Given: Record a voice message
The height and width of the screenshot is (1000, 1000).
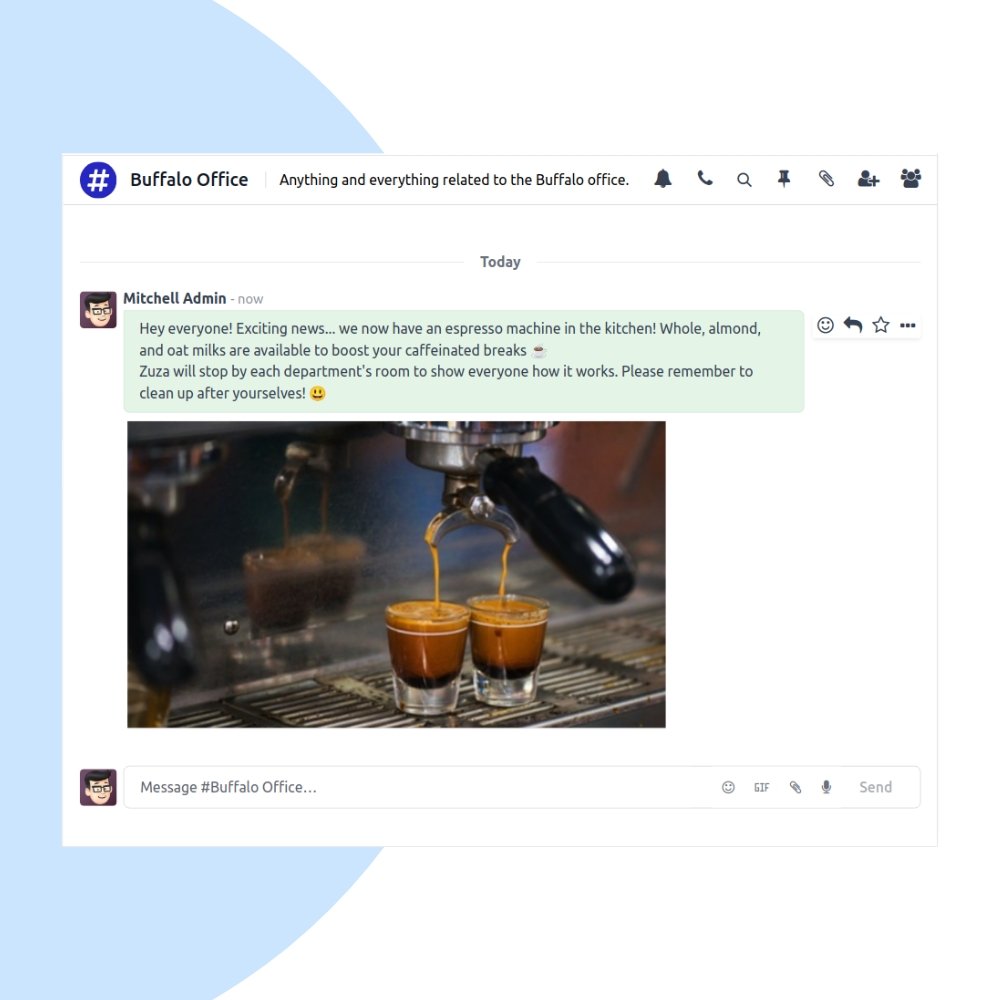Looking at the screenshot, I should pyautogui.click(x=827, y=787).
